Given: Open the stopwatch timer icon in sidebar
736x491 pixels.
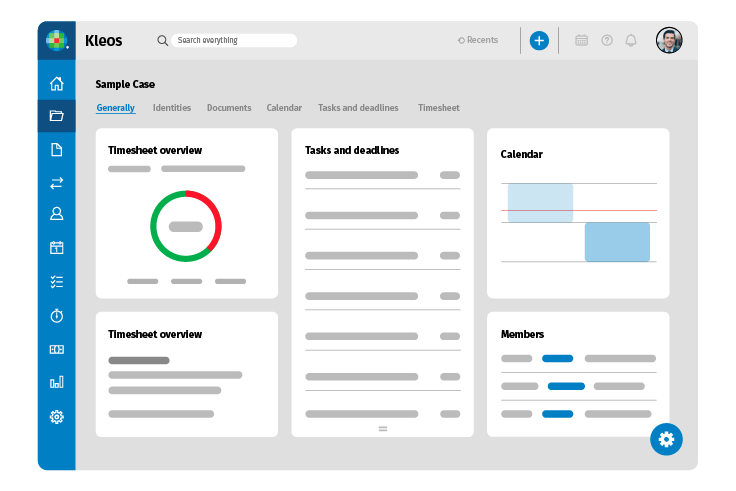Looking at the screenshot, I should click(57, 316).
